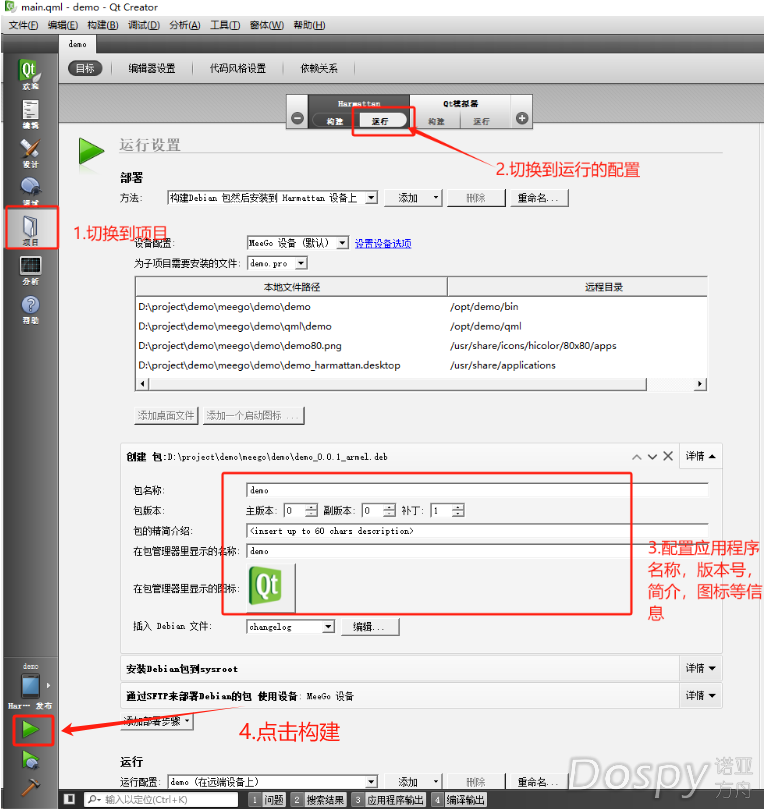Click the Qt package manager icon button
765x809 pixels.
coord(272,588)
